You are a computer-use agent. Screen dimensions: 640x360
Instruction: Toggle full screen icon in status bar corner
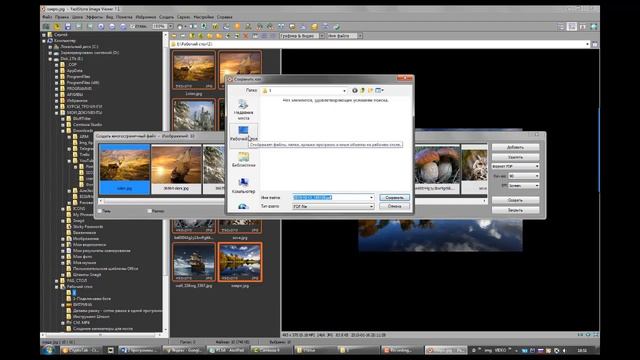596,335
